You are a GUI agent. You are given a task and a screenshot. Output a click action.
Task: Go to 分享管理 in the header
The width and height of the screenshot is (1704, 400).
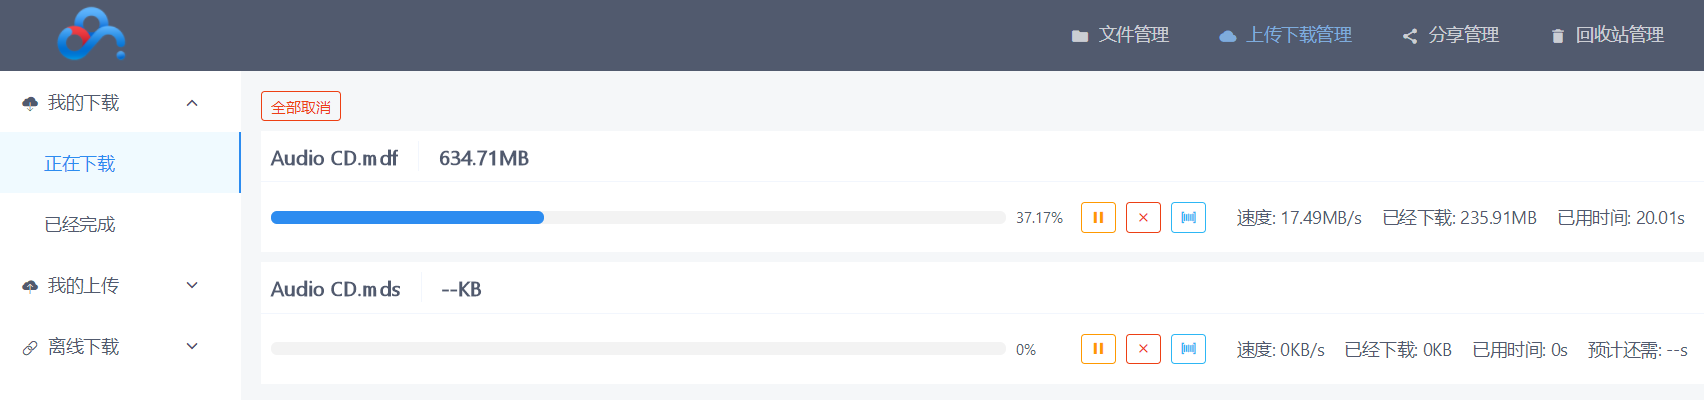(1450, 35)
